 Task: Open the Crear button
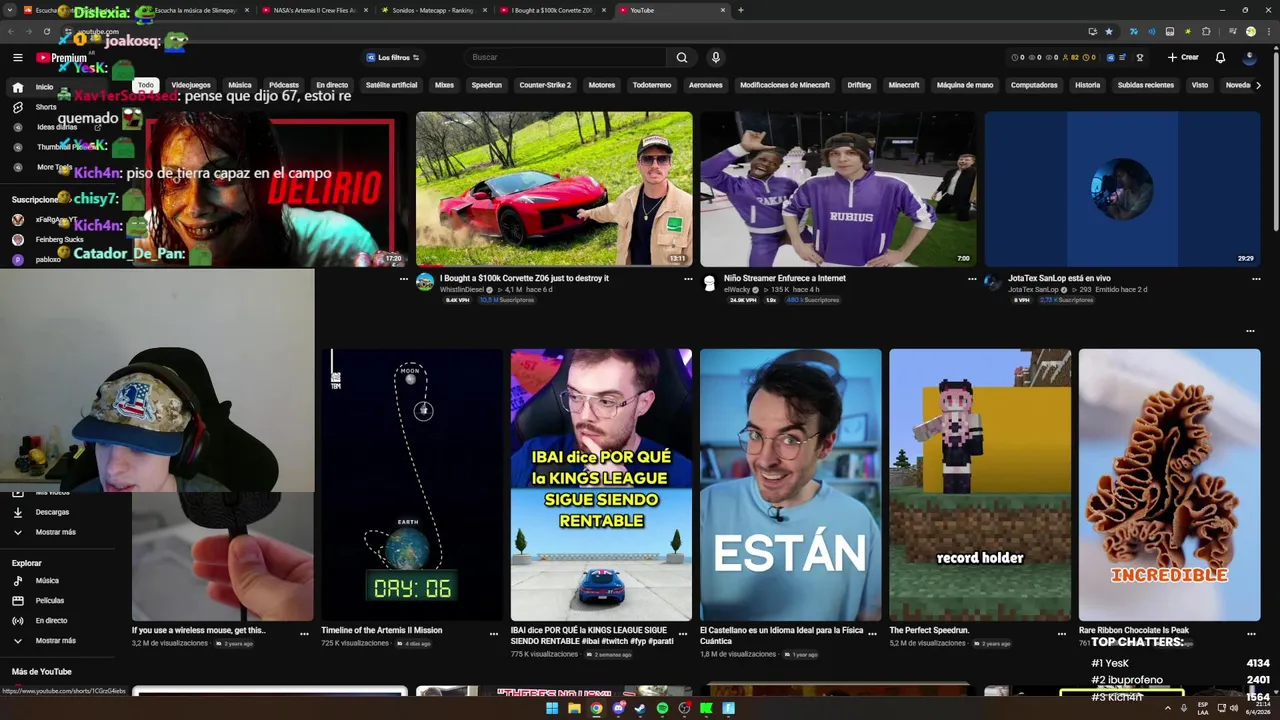(x=1182, y=57)
